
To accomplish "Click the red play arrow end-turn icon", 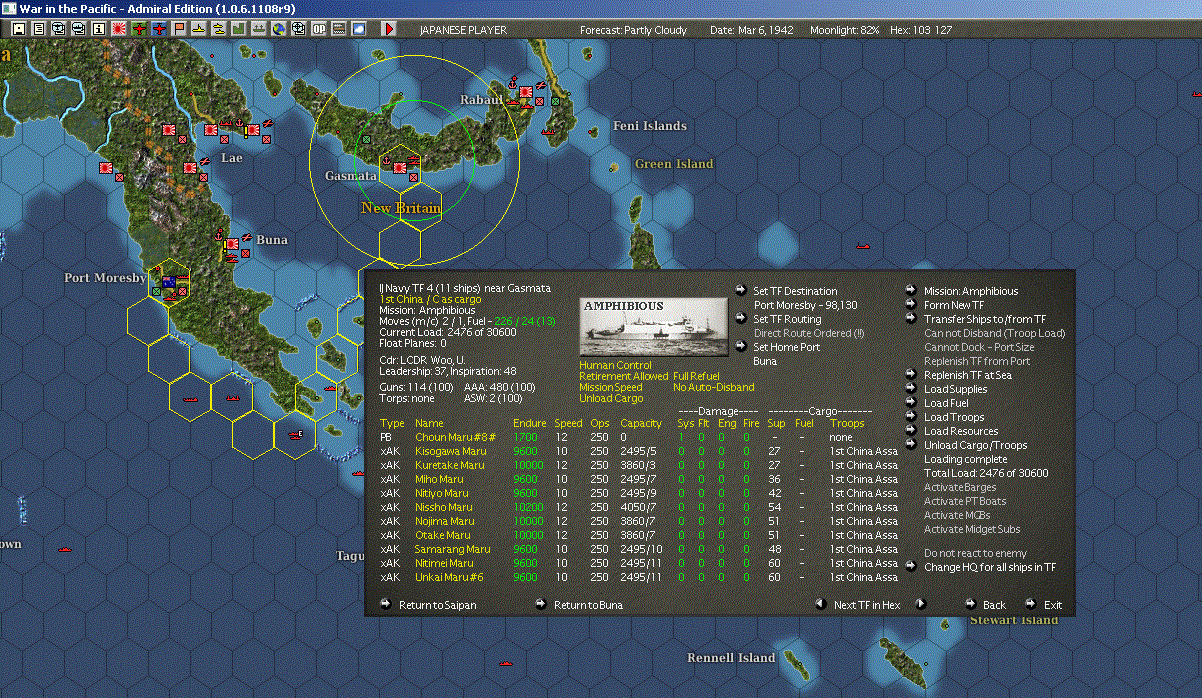I will coord(389,29).
